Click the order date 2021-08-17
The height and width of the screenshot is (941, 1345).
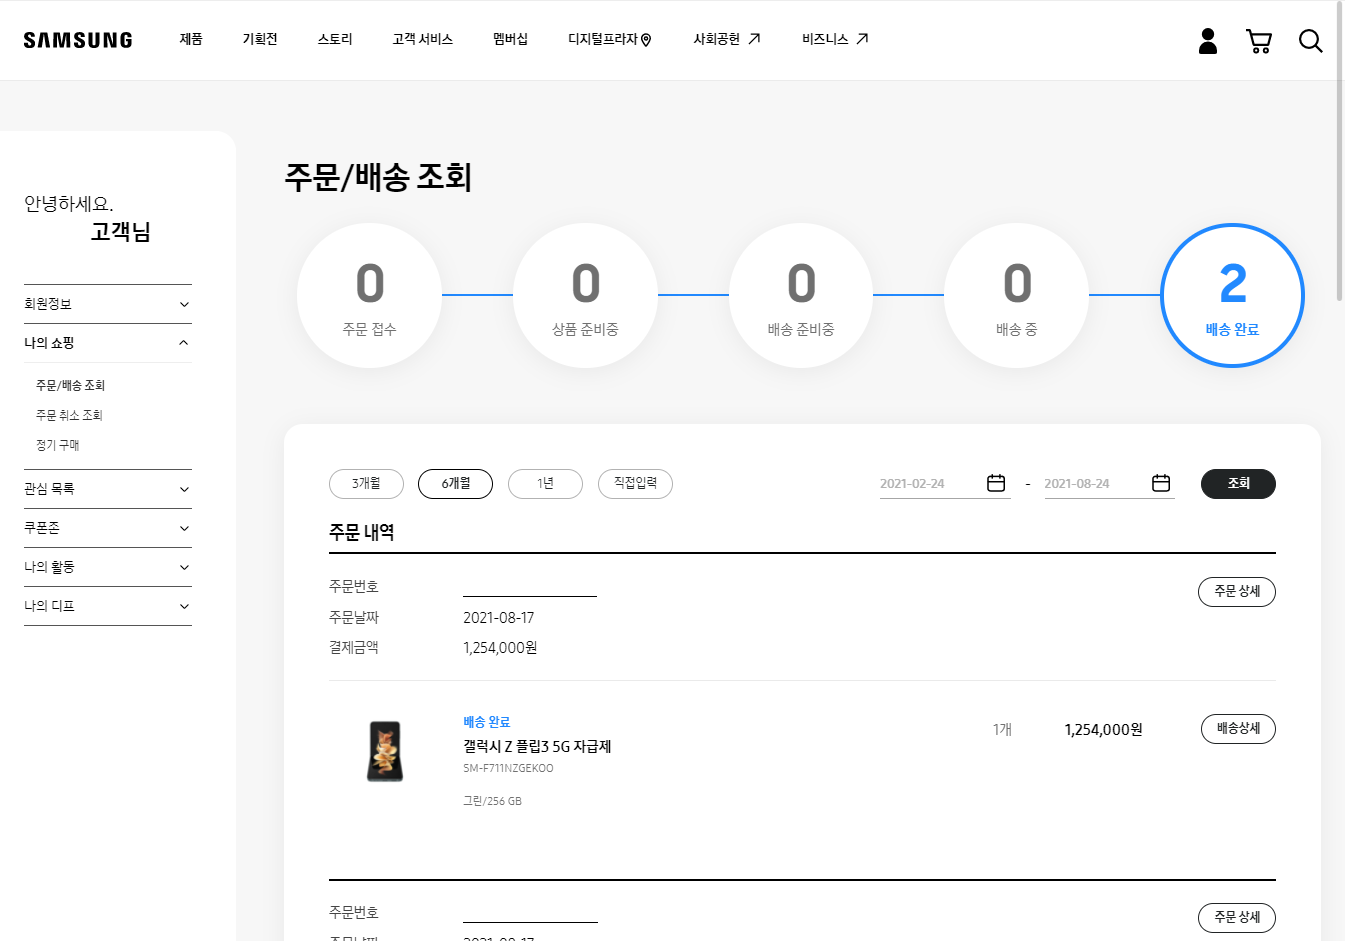tap(498, 618)
